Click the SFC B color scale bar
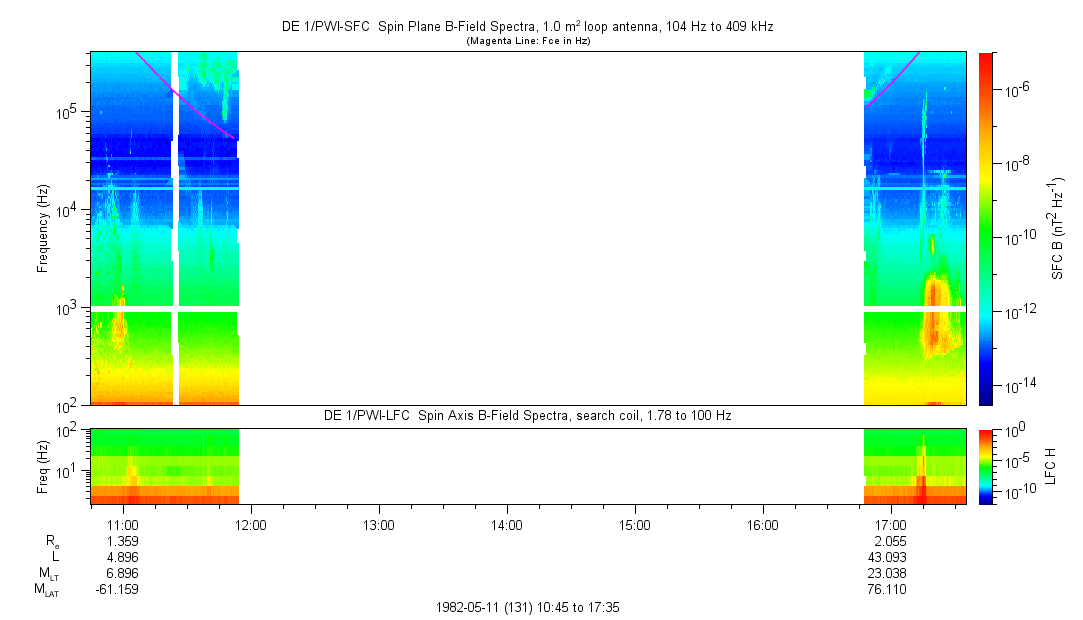1083x620 pixels. click(984, 228)
